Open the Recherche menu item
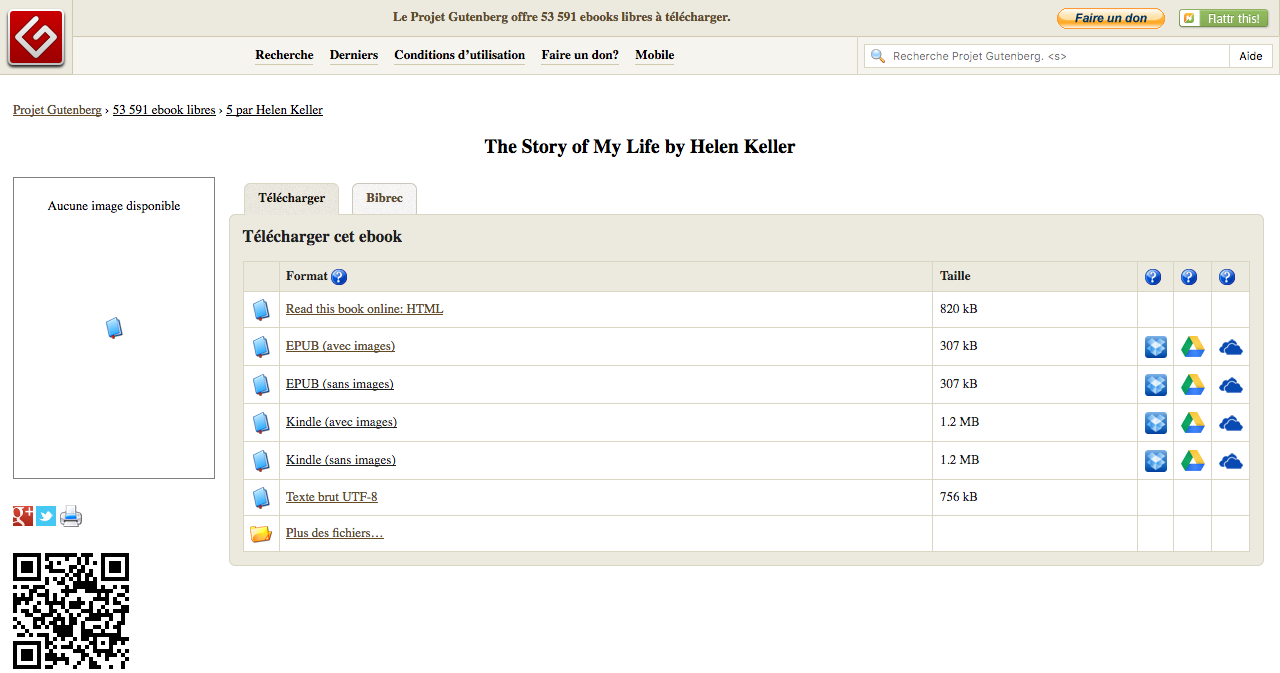Image resolution: width=1280 pixels, height=673 pixels. click(284, 55)
